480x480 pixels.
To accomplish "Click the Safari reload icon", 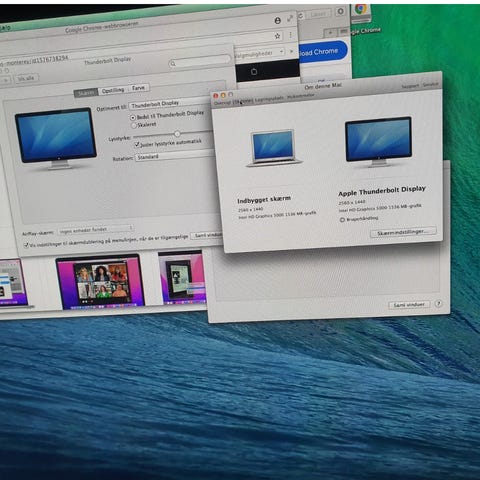I will (300, 15).
